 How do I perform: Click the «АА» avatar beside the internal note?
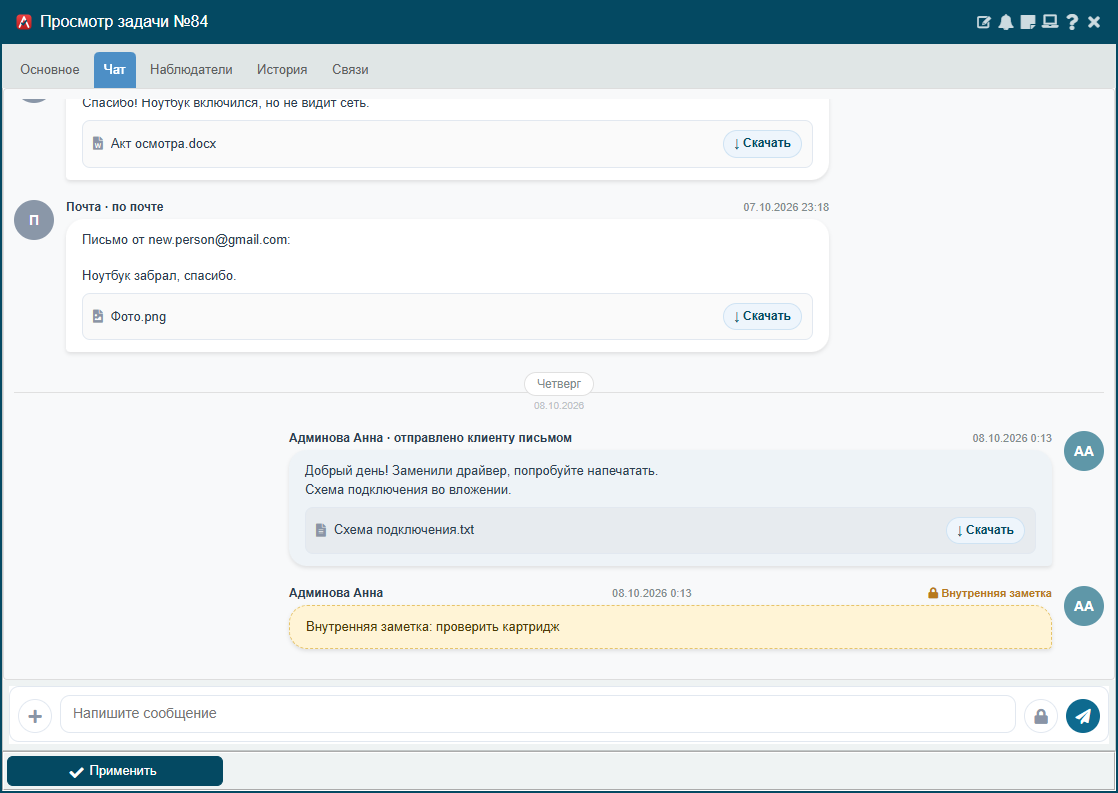pyautogui.click(x=1084, y=606)
